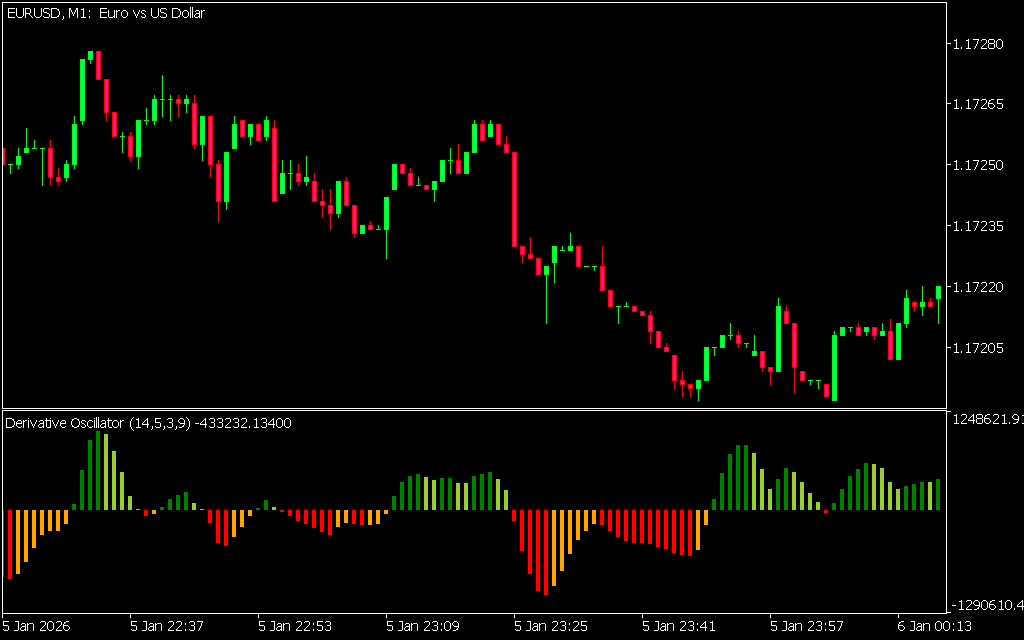Click the 5 Jan 23:25 time label
The width and height of the screenshot is (1024, 640).
tap(551, 626)
